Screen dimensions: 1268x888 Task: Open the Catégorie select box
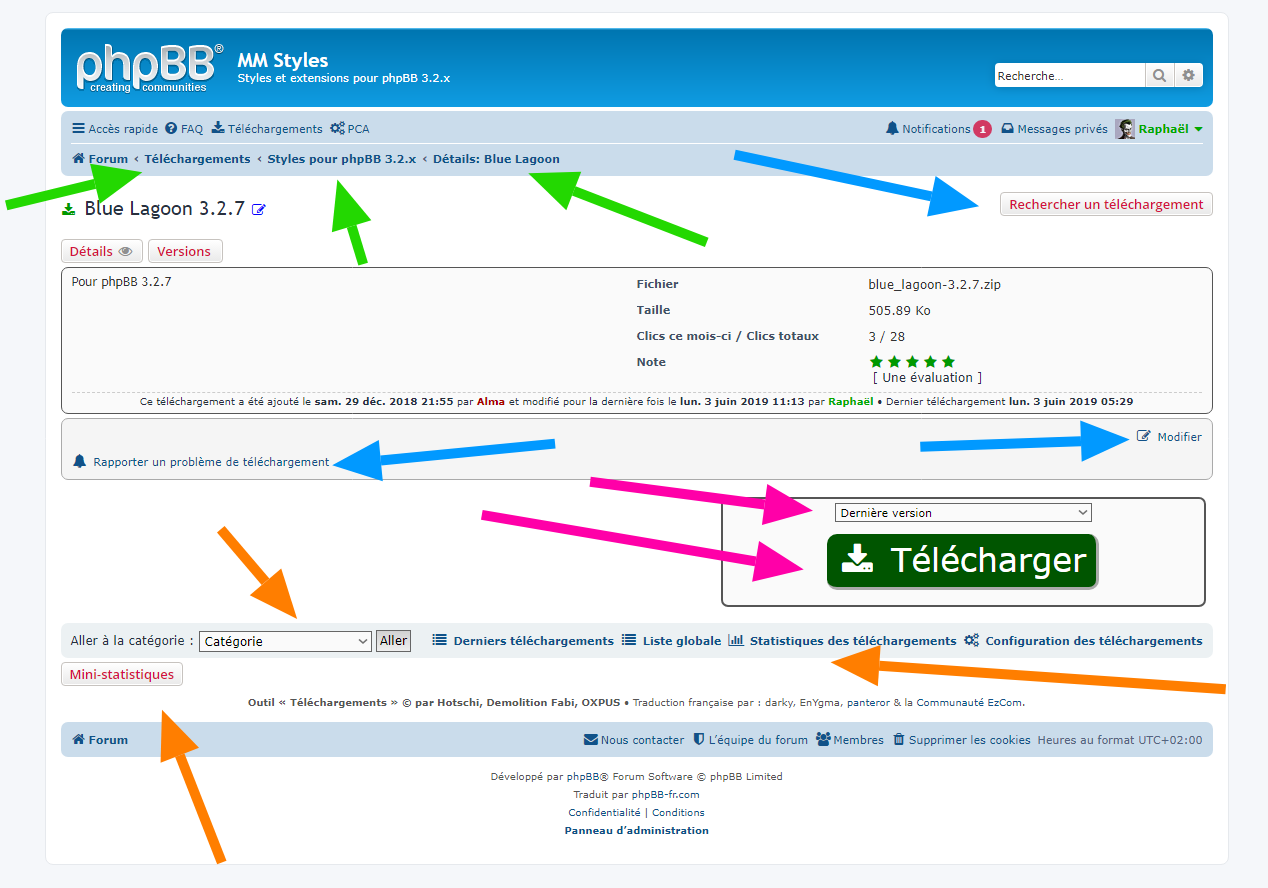(286, 642)
